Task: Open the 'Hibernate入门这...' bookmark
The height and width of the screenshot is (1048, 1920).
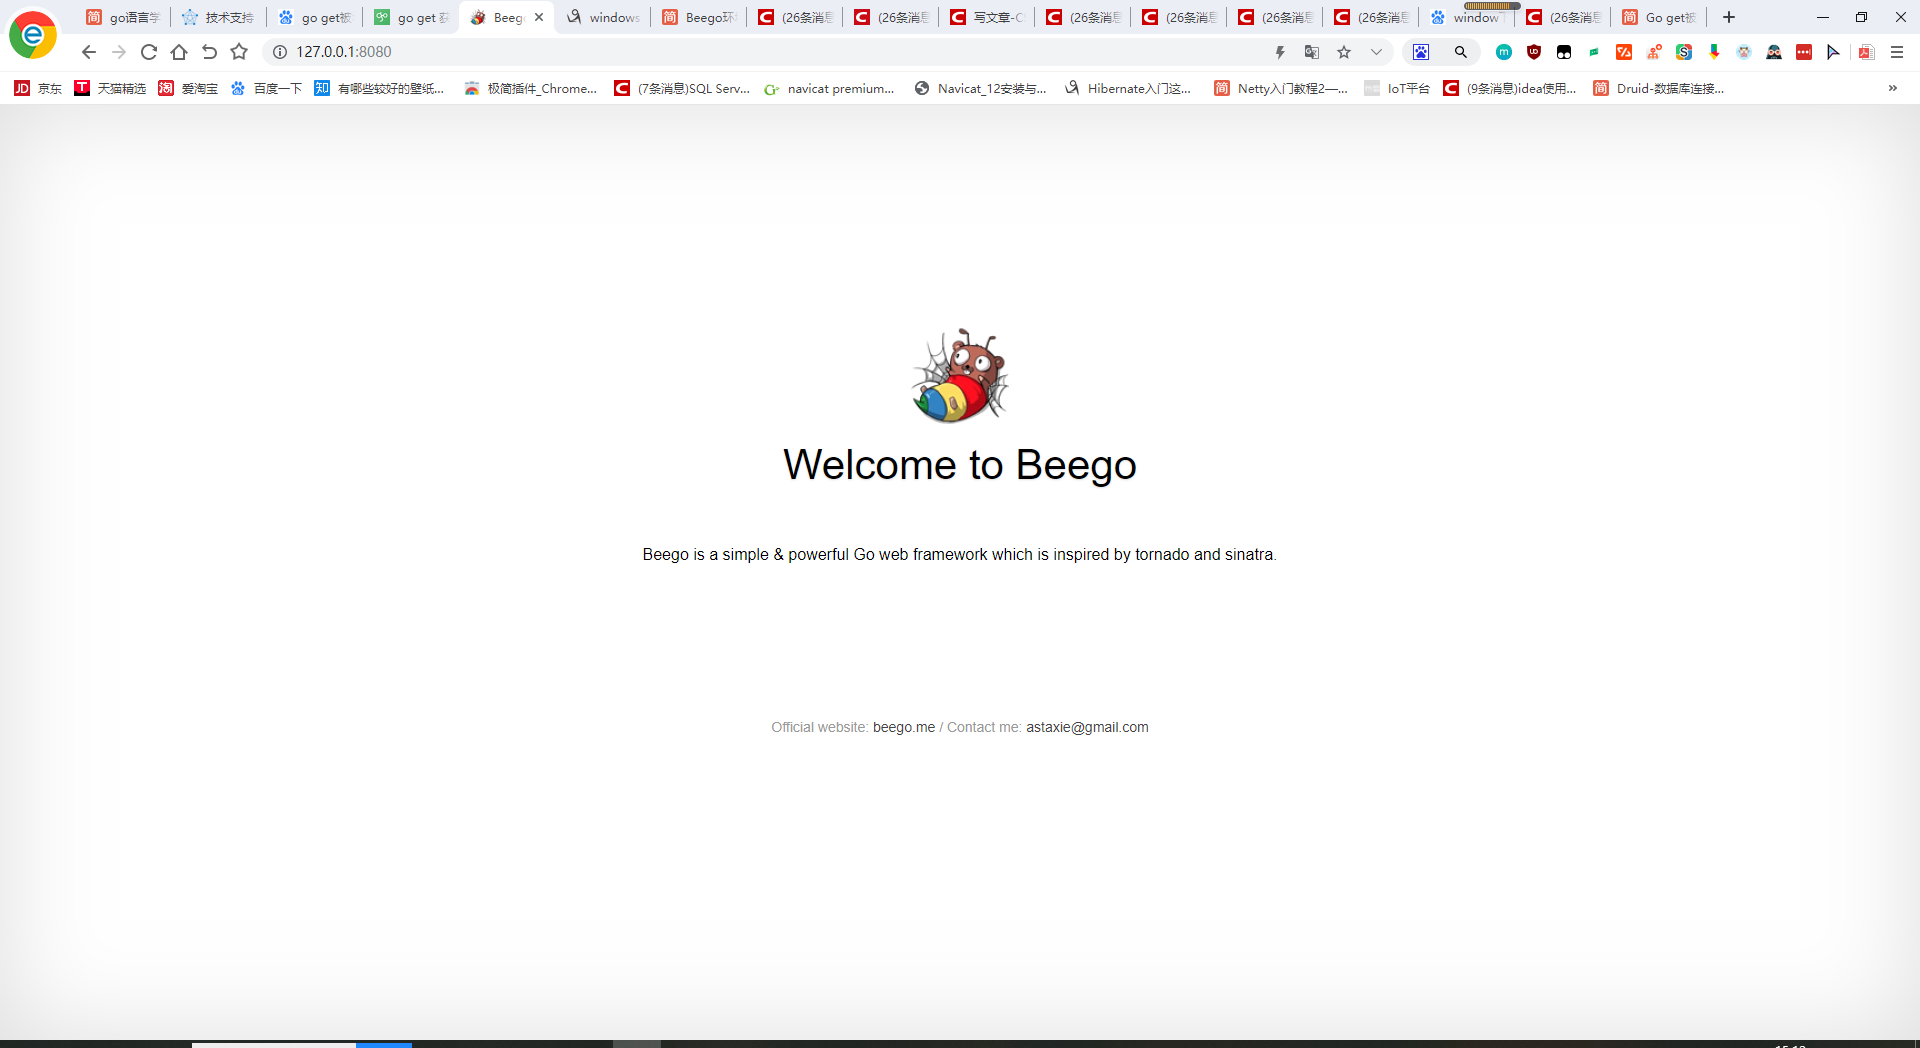Action: pos(1128,88)
